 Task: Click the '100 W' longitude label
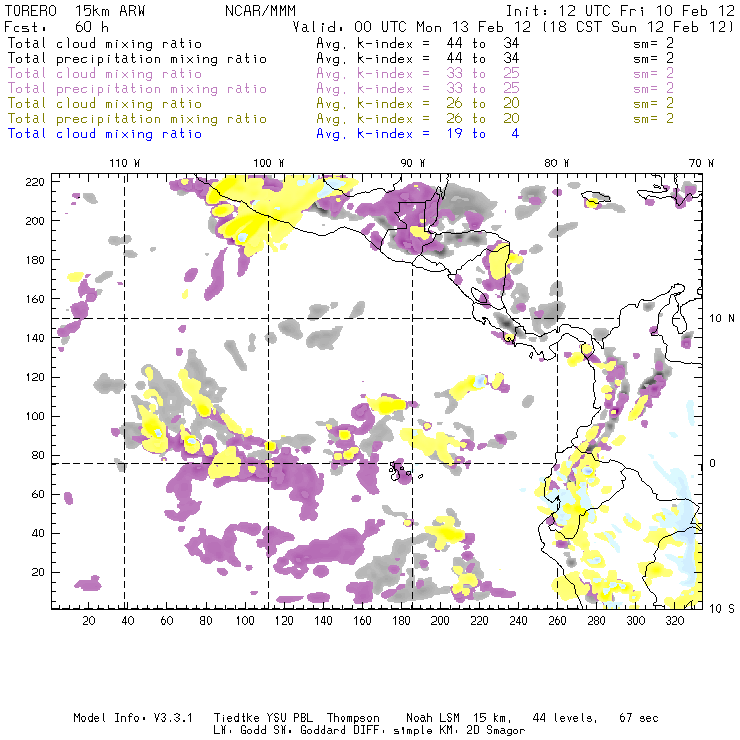pos(269,163)
